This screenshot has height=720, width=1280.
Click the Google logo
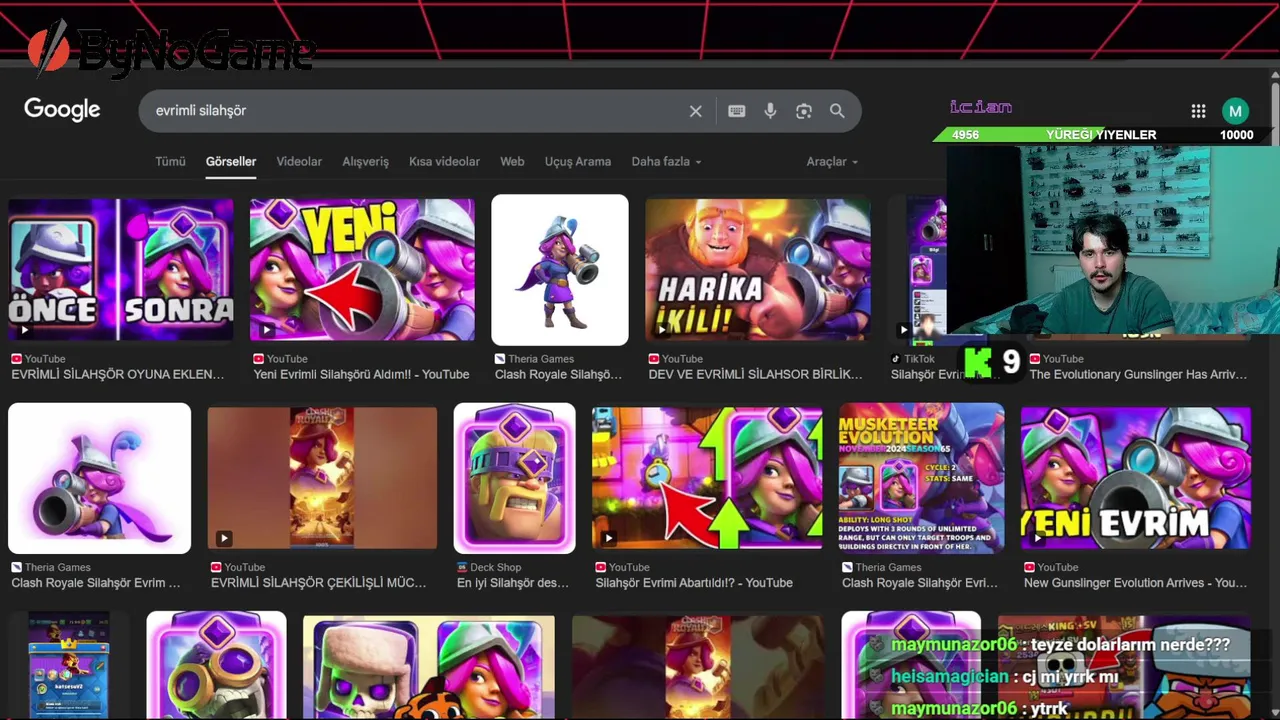(x=62, y=110)
